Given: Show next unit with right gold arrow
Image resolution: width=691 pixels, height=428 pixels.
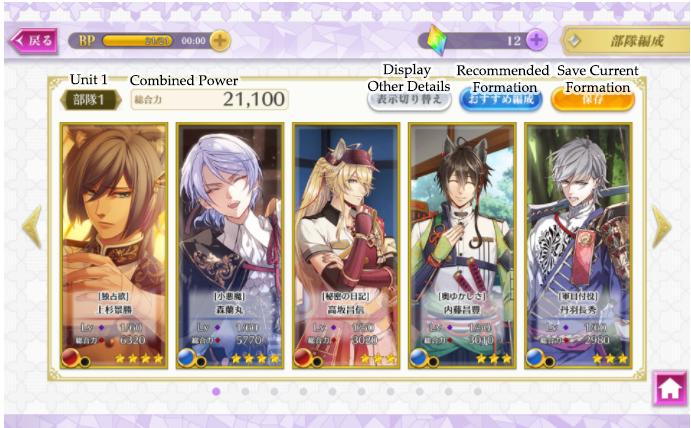Looking at the screenshot, I should [x=662, y=226].
